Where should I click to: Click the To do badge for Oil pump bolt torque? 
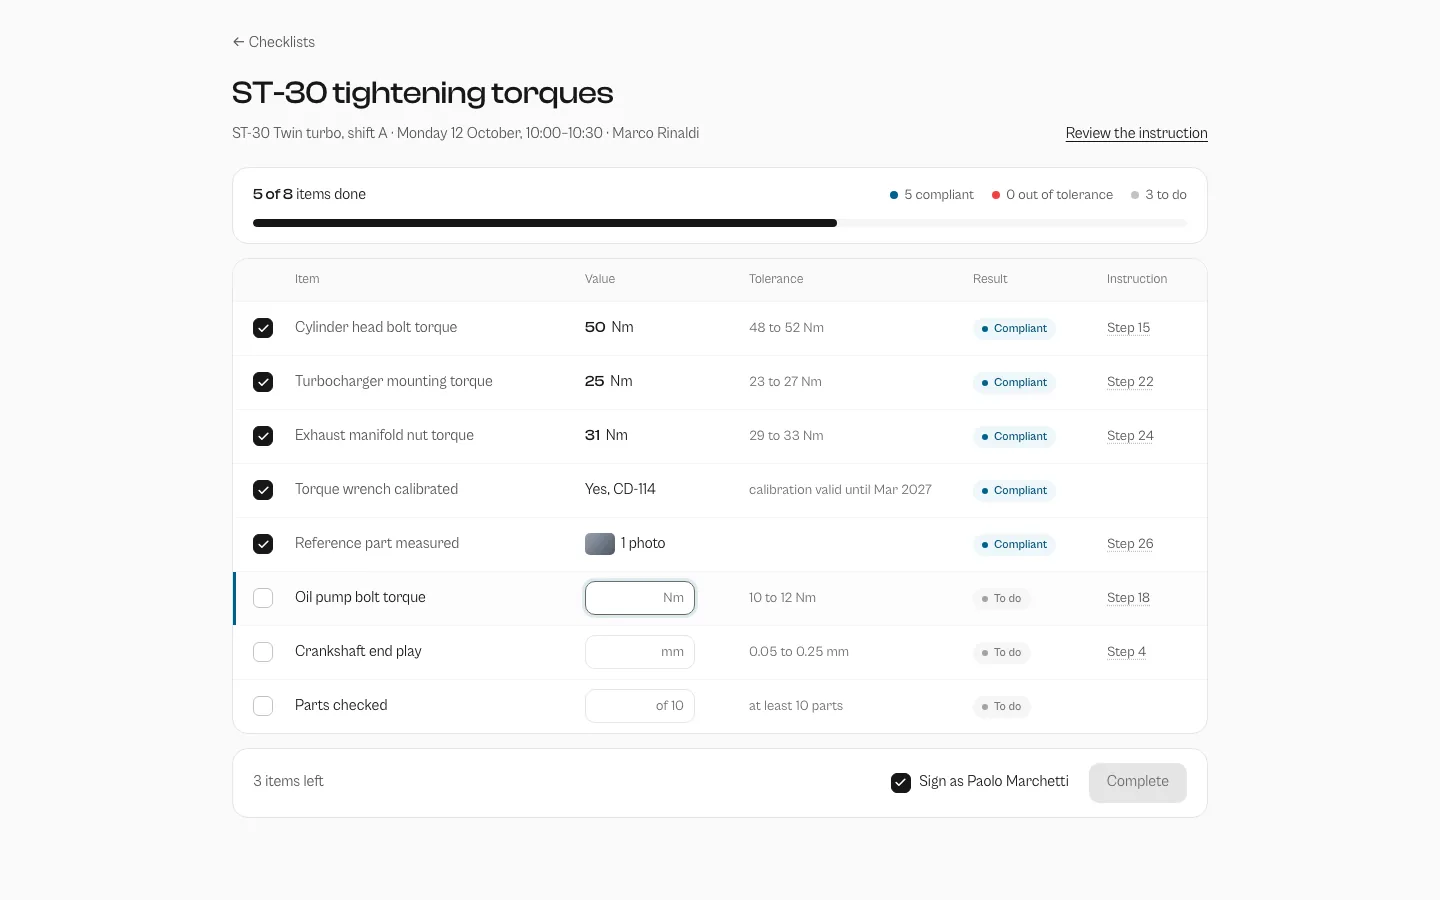1001,598
